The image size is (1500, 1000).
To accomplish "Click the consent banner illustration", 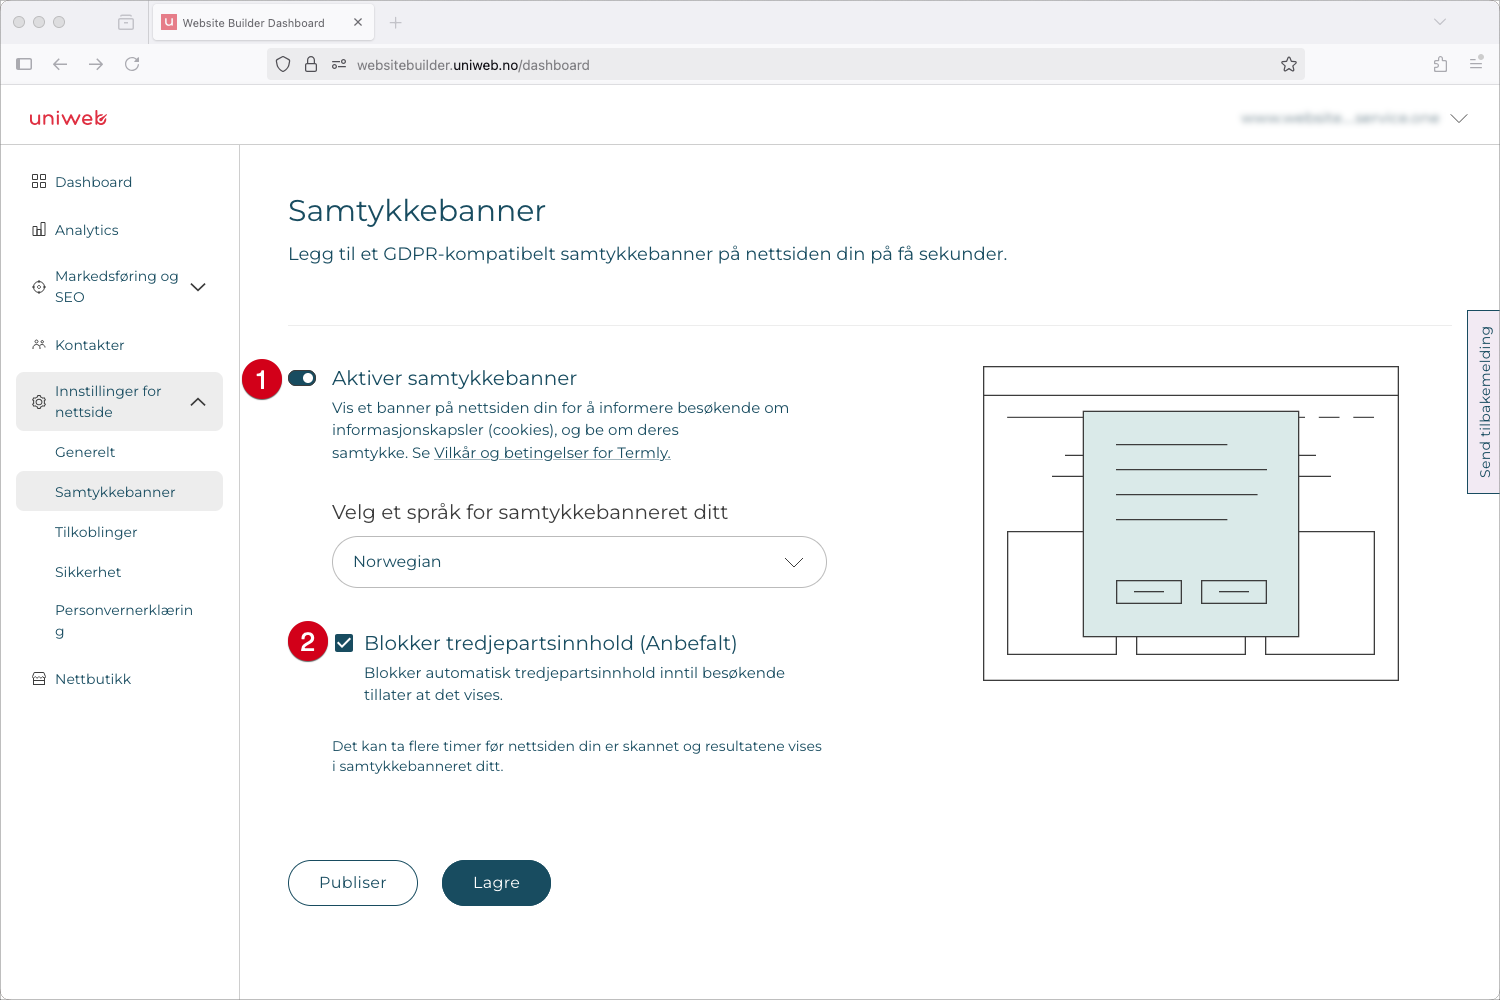I will coord(1190,523).
